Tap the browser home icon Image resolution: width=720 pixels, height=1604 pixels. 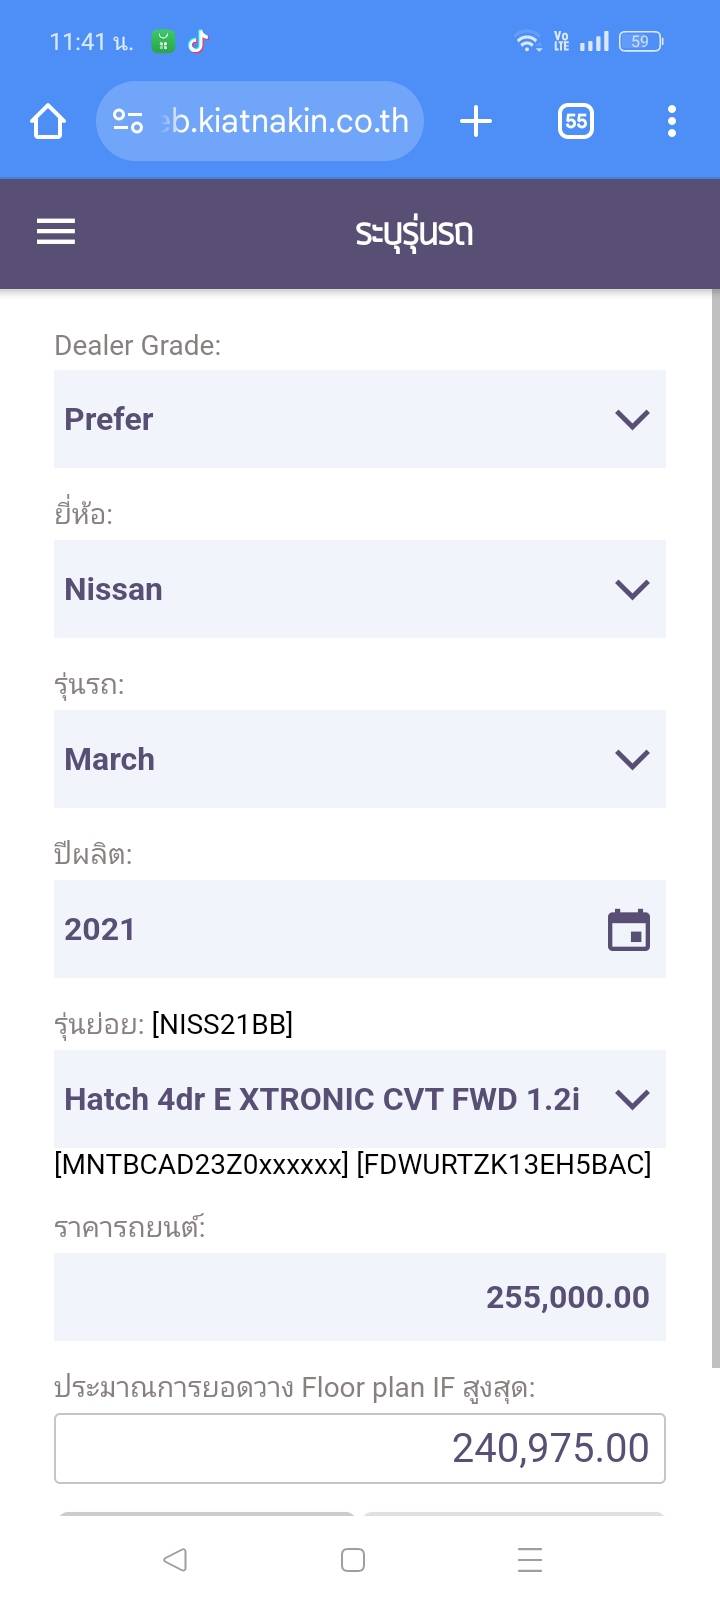tap(48, 122)
